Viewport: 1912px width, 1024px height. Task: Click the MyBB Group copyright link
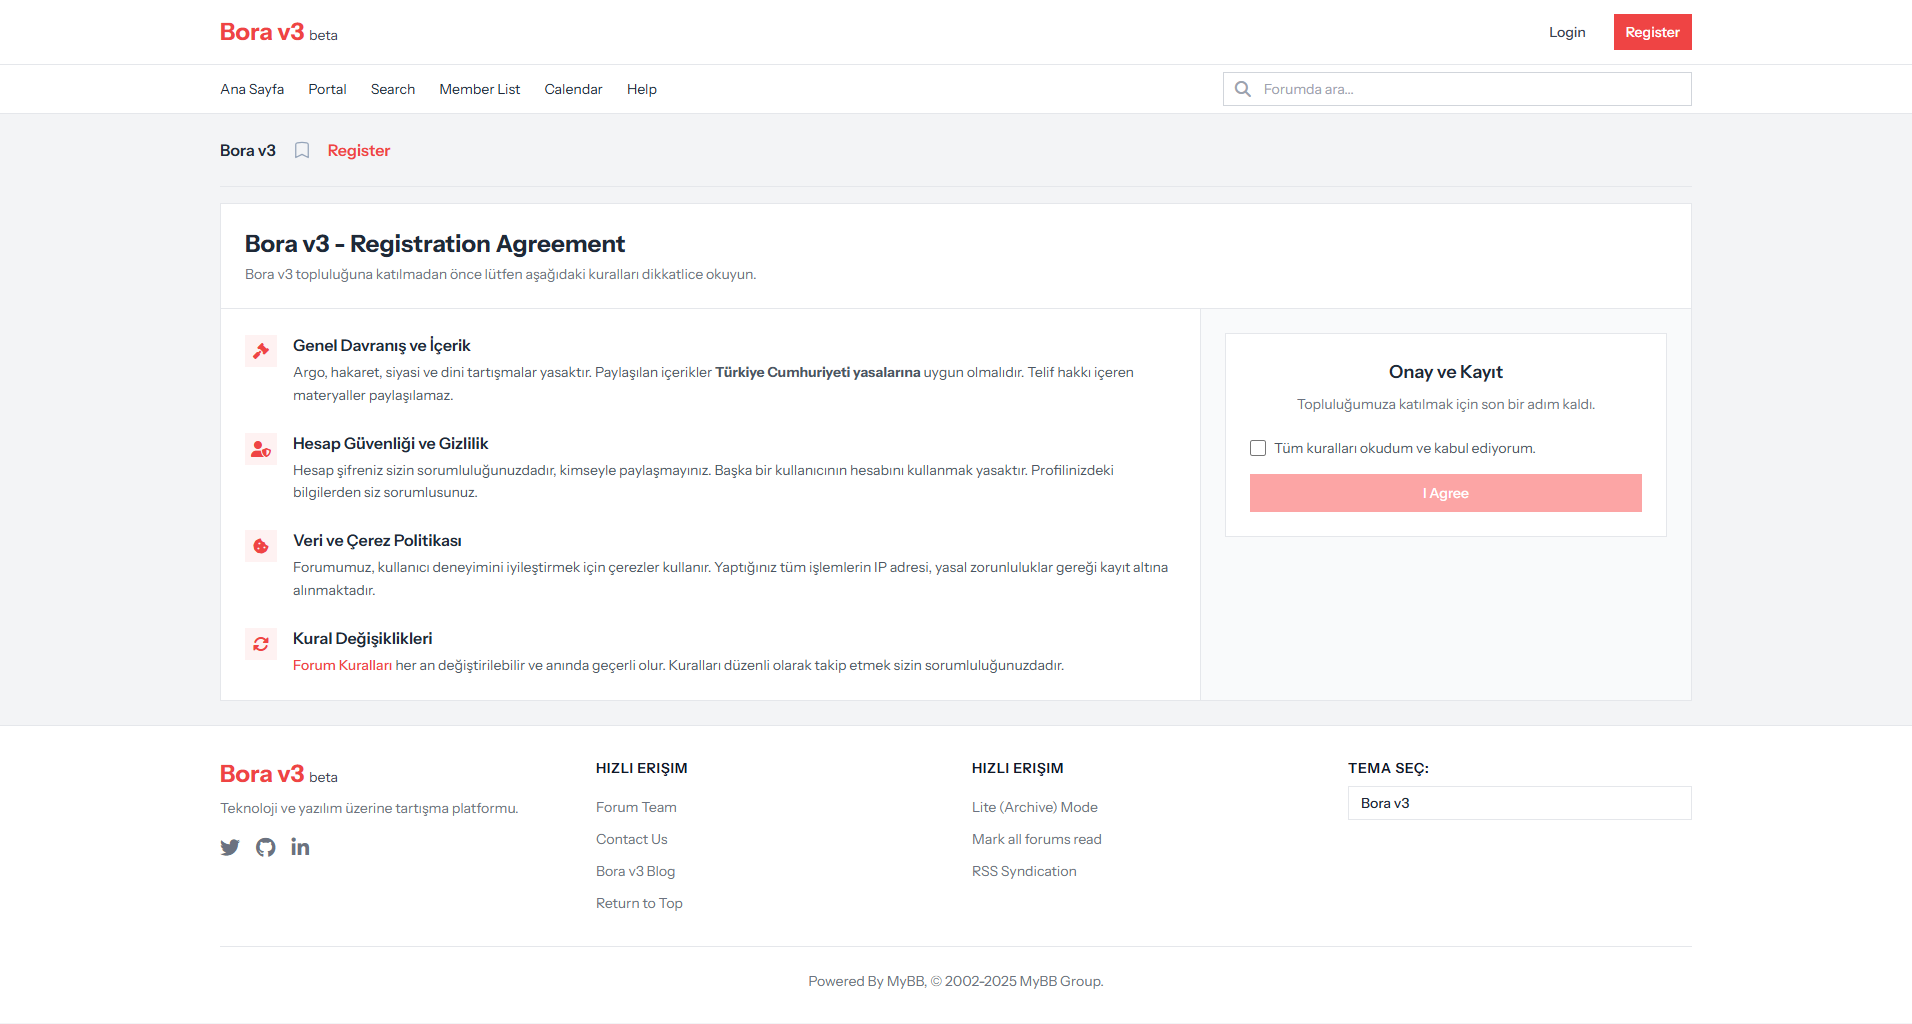1060,981
